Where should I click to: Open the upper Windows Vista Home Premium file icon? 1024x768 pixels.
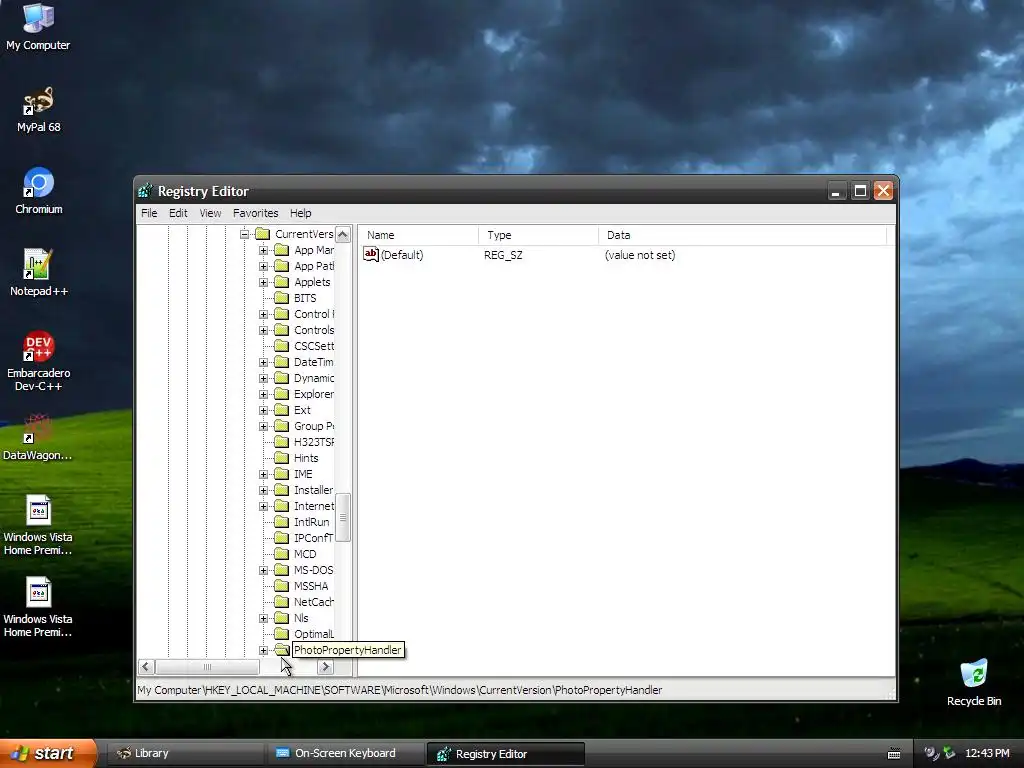(x=38, y=511)
